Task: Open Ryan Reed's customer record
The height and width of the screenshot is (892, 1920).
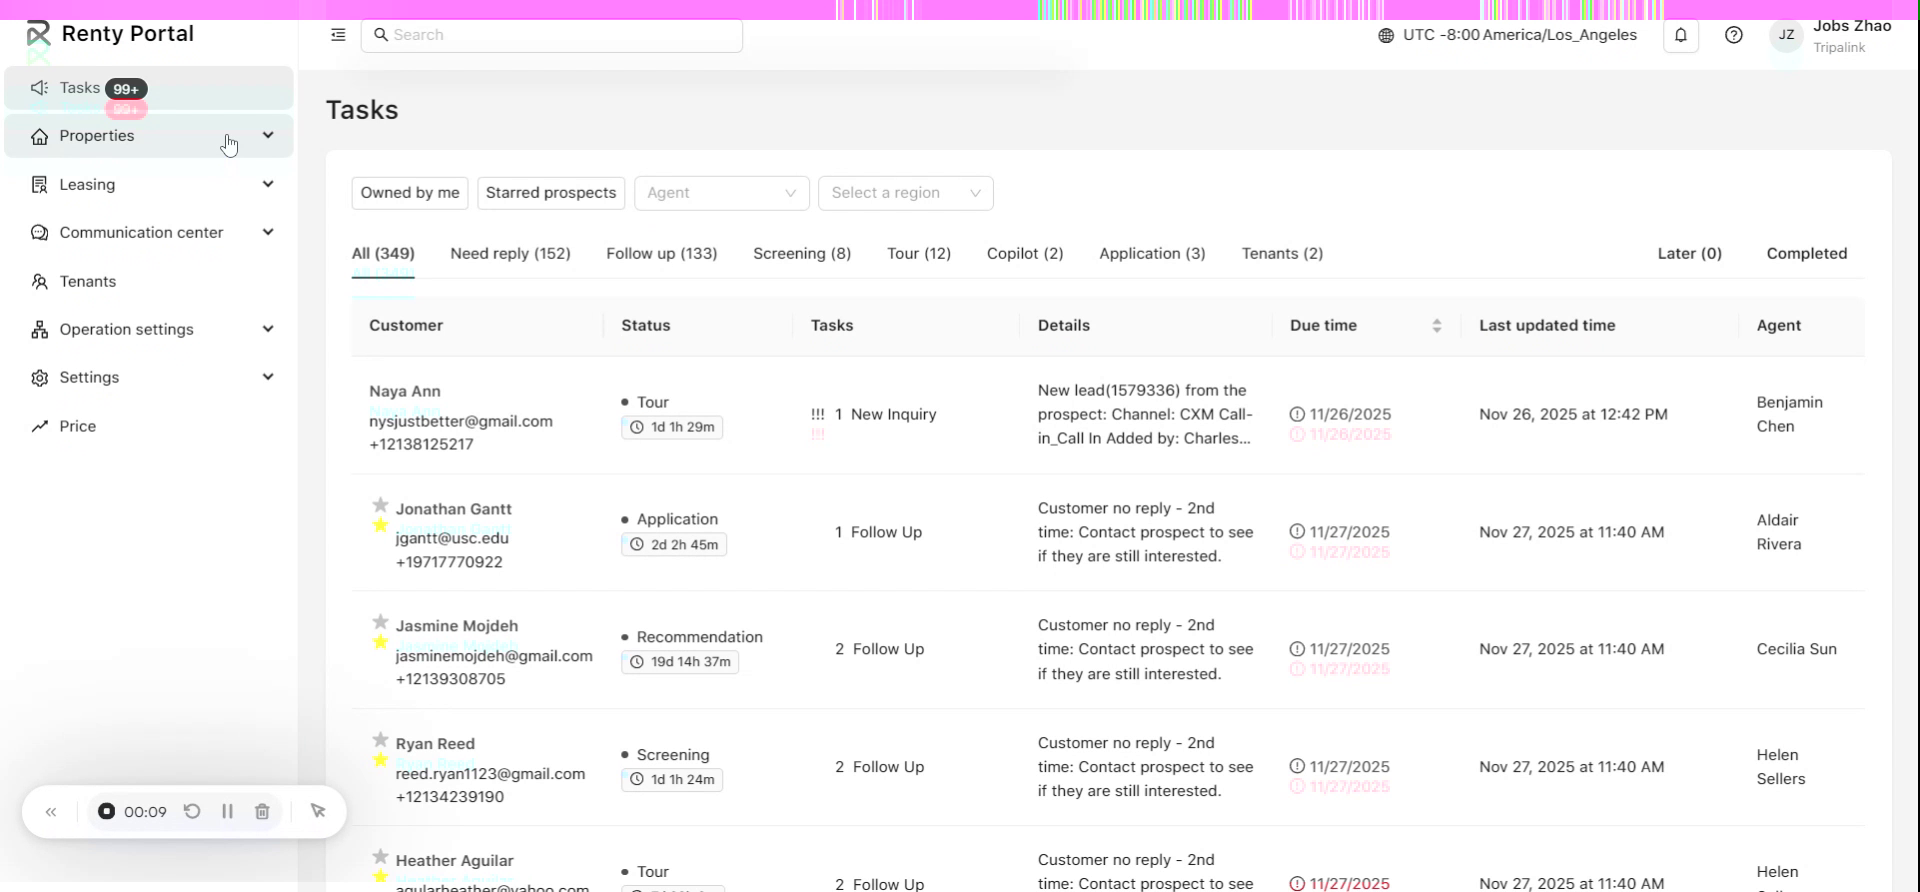Action: [x=435, y=744]
